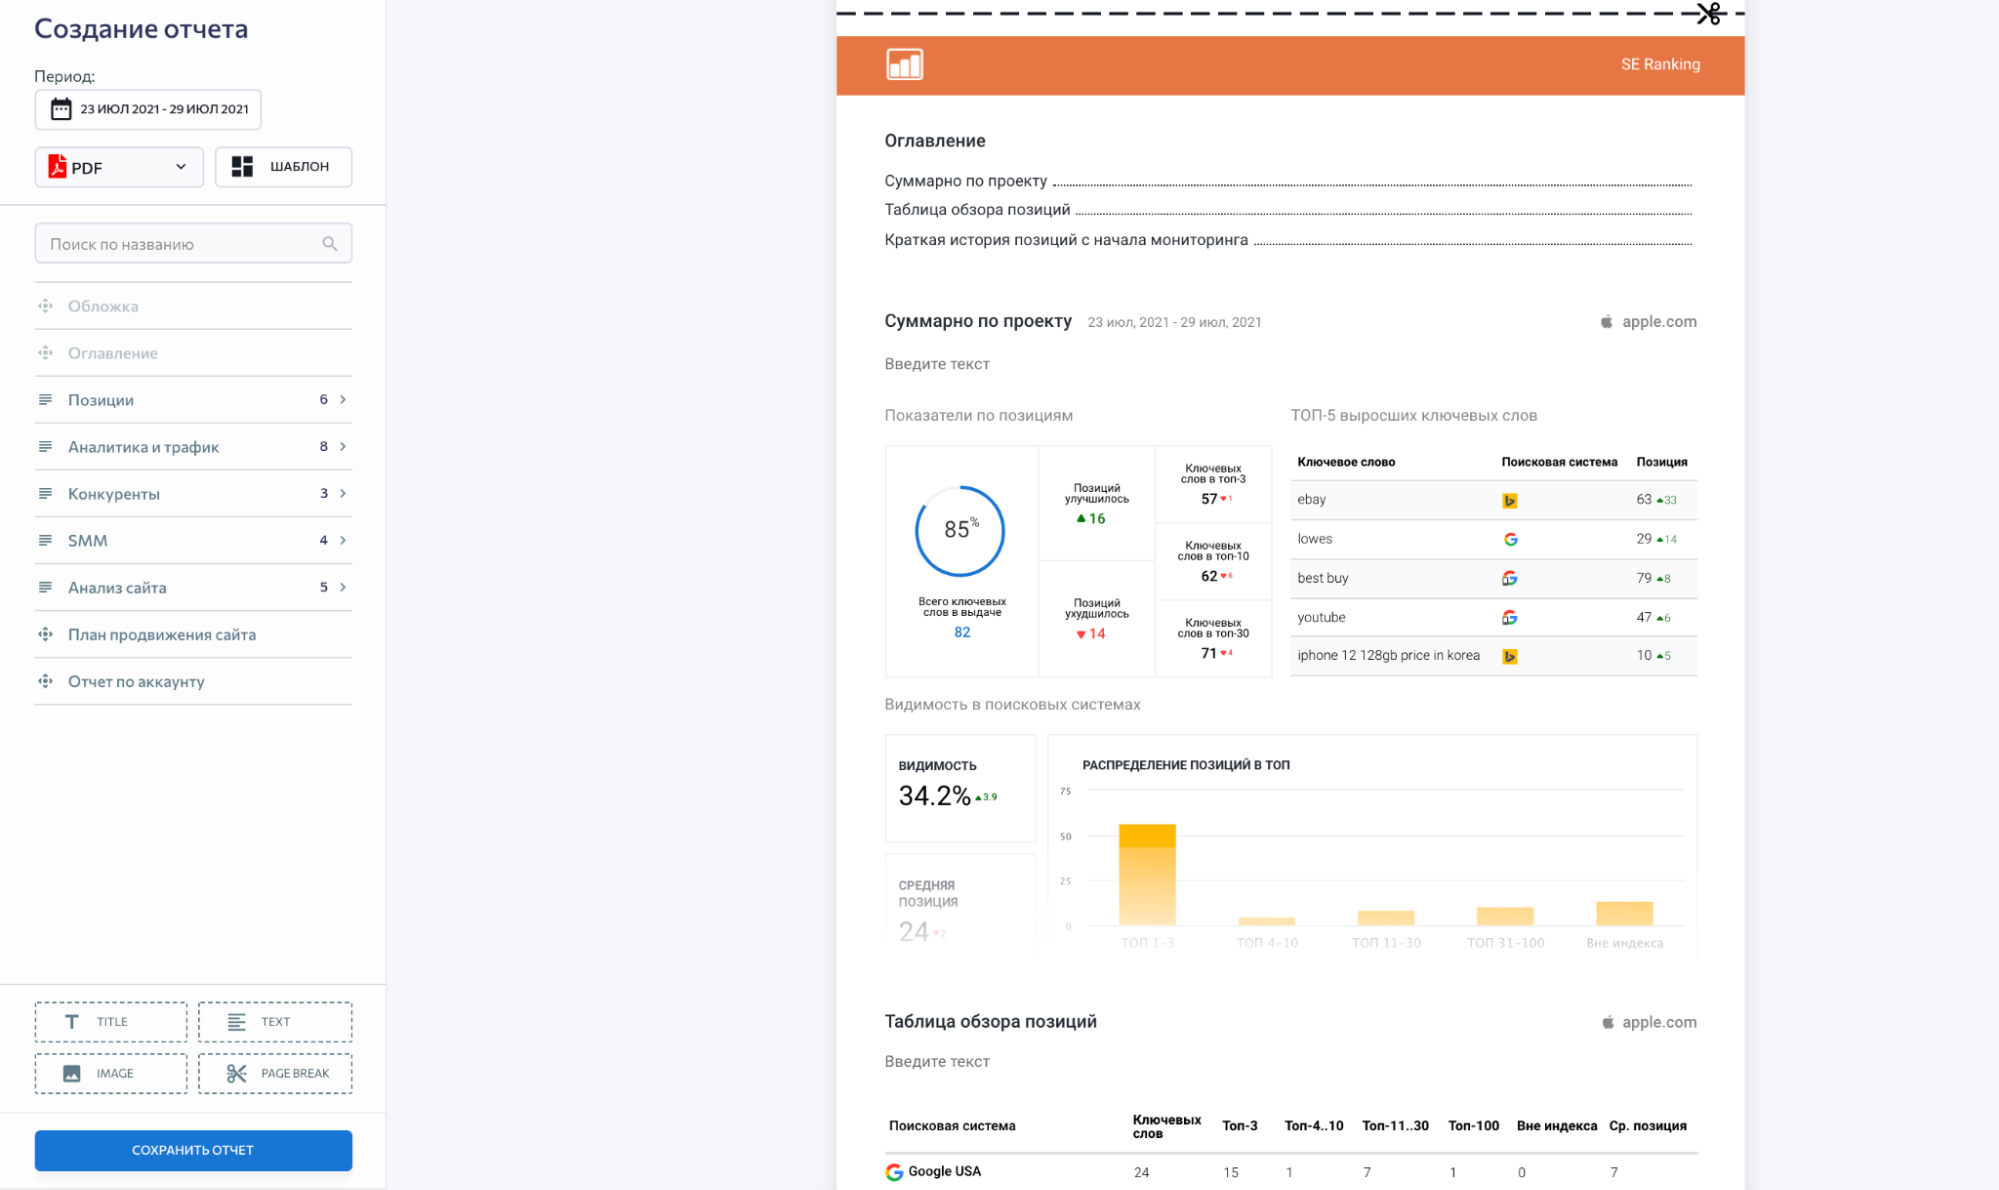Click the orange header chart logo icon
The image size is (1999, 1190).
pos(904,65)
